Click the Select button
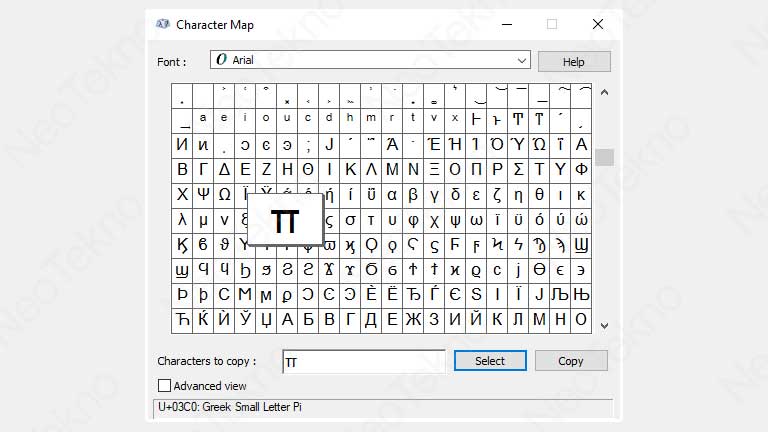The width and height of the screenshot is (768, 432). pos(490,361)
